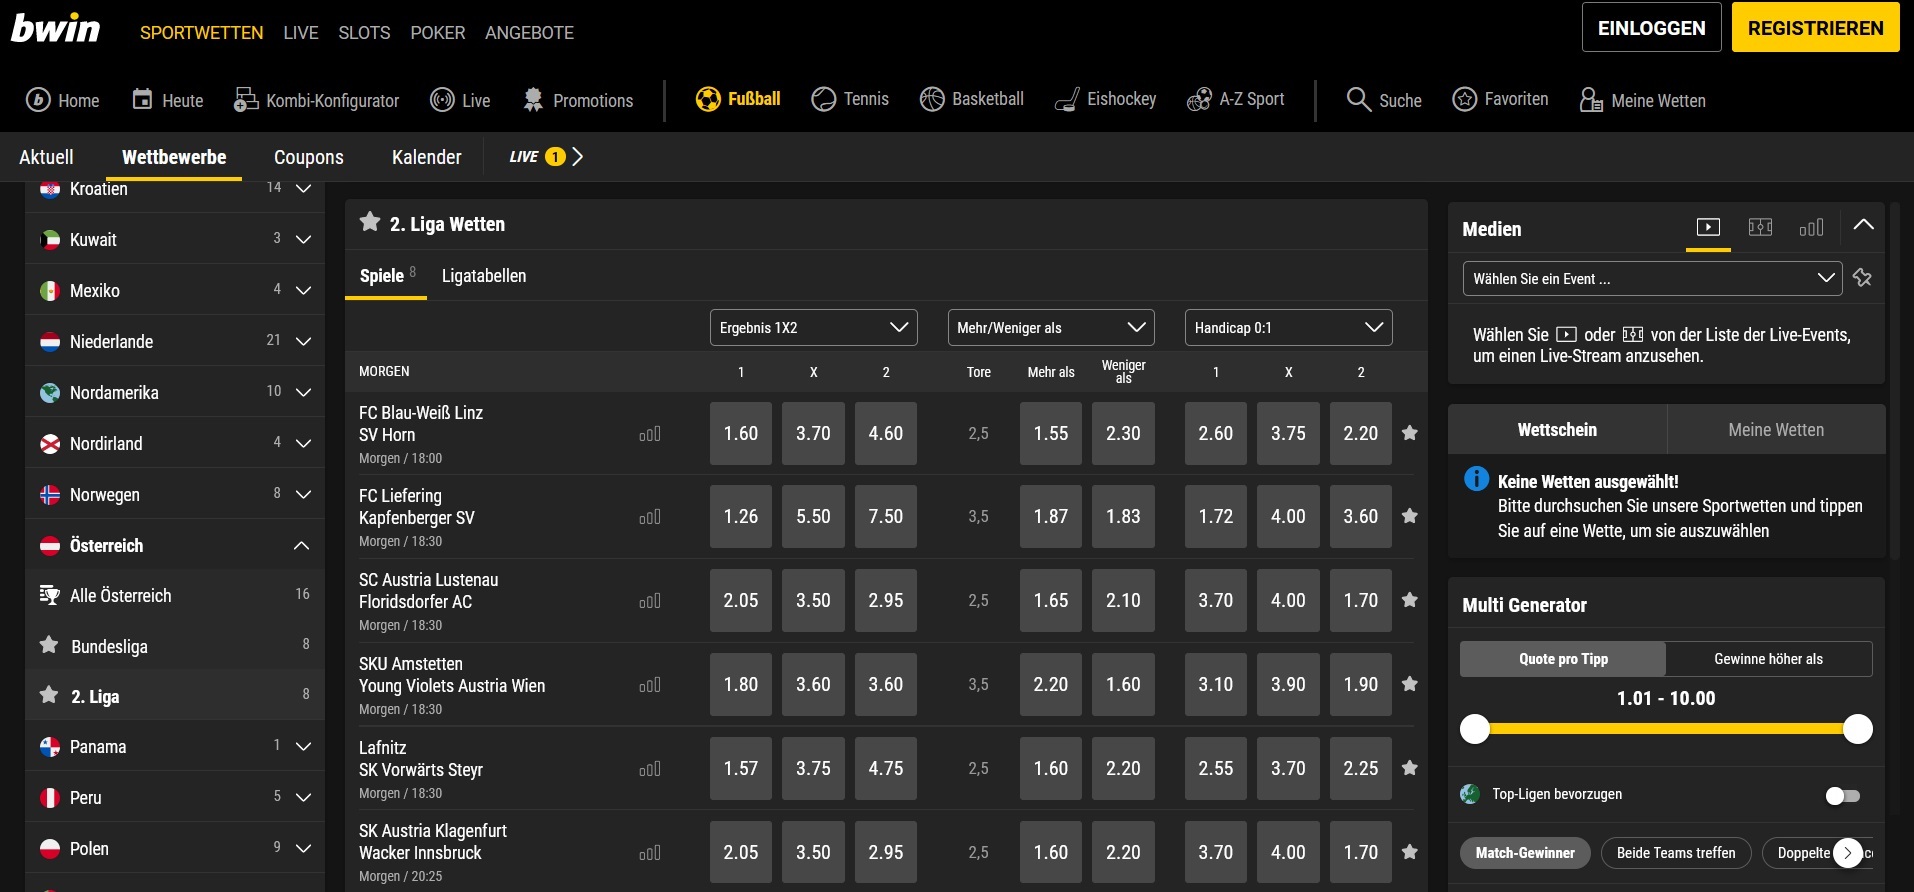Favorite the Lafnitz vs Vorwärts Steyr match

pyautogui.click(x=1410, y=768)
